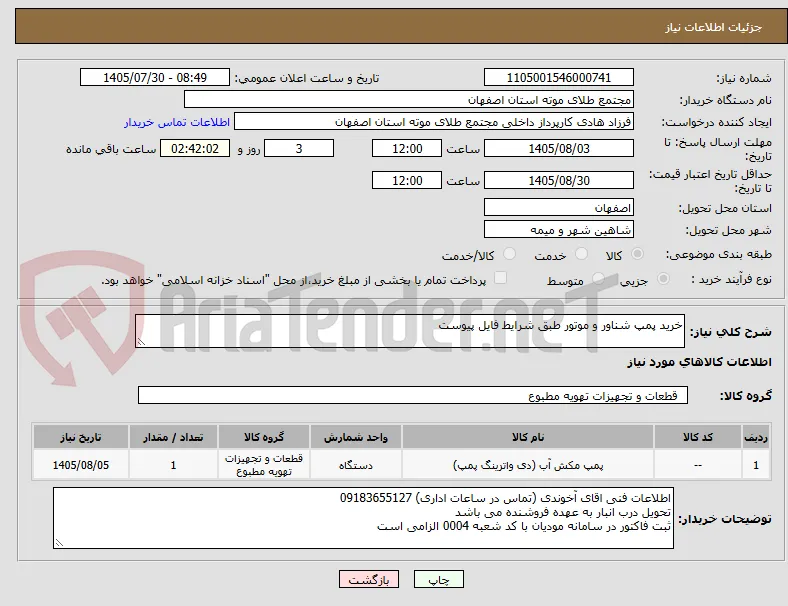Screen dimensions: 788x606
Task: Open the اطلاعات تماس خریدار link
Action: coord(177,122)
